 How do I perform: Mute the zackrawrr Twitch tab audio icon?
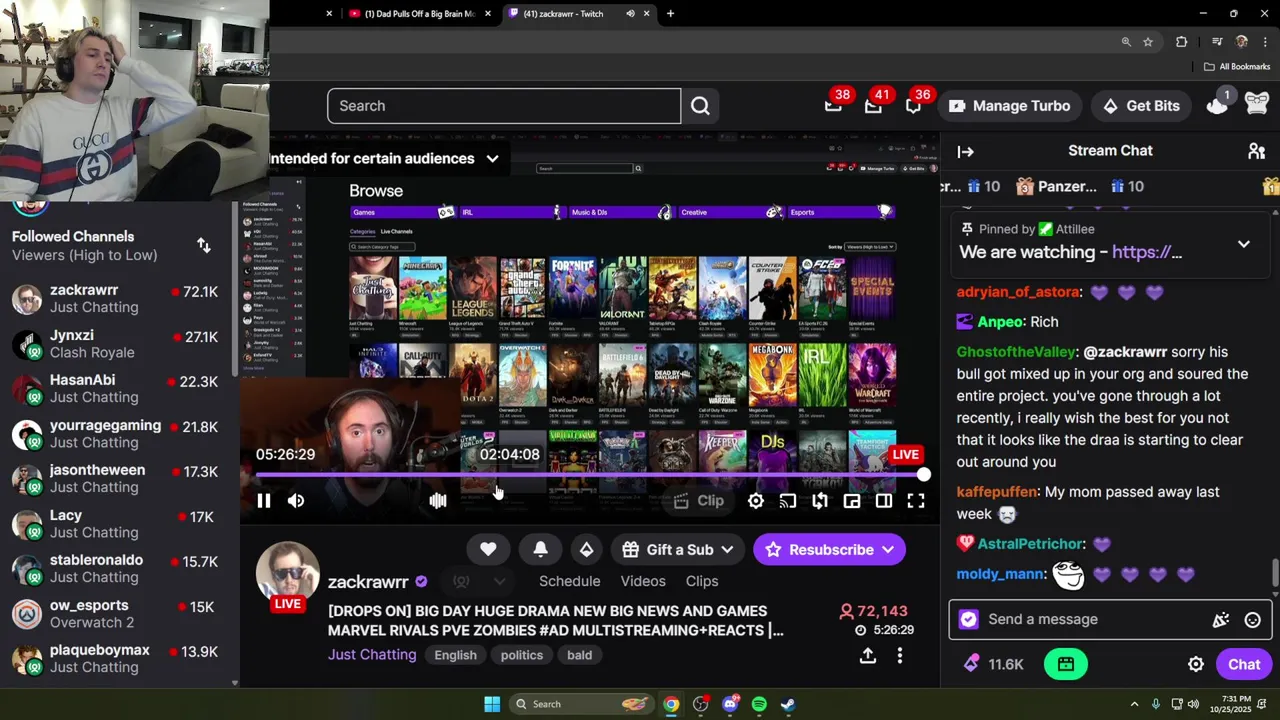point(630,14)
